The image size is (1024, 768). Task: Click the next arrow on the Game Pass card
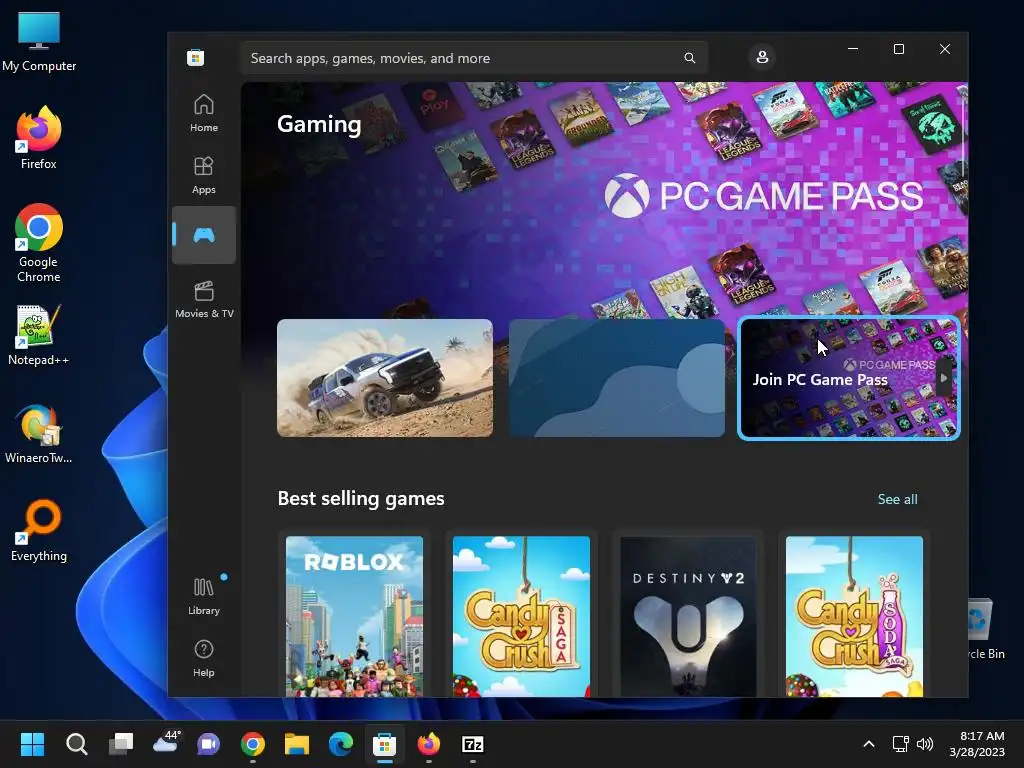pyautogui.click(x=944, y=378)
